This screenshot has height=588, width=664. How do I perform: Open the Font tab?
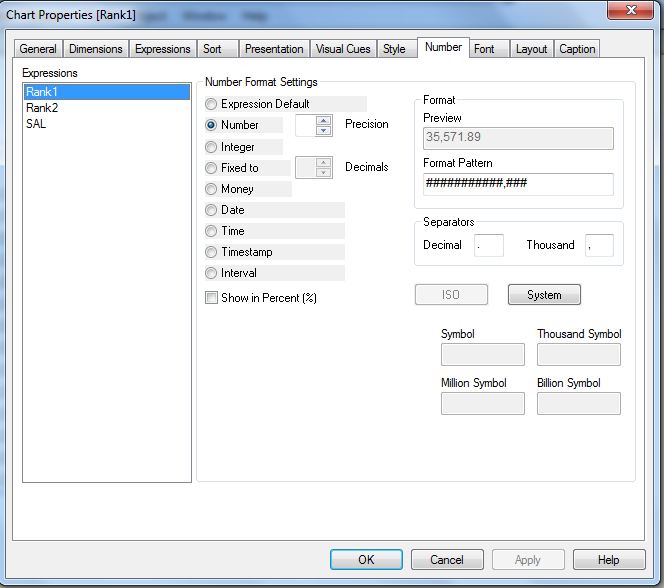tap(489, 49)
